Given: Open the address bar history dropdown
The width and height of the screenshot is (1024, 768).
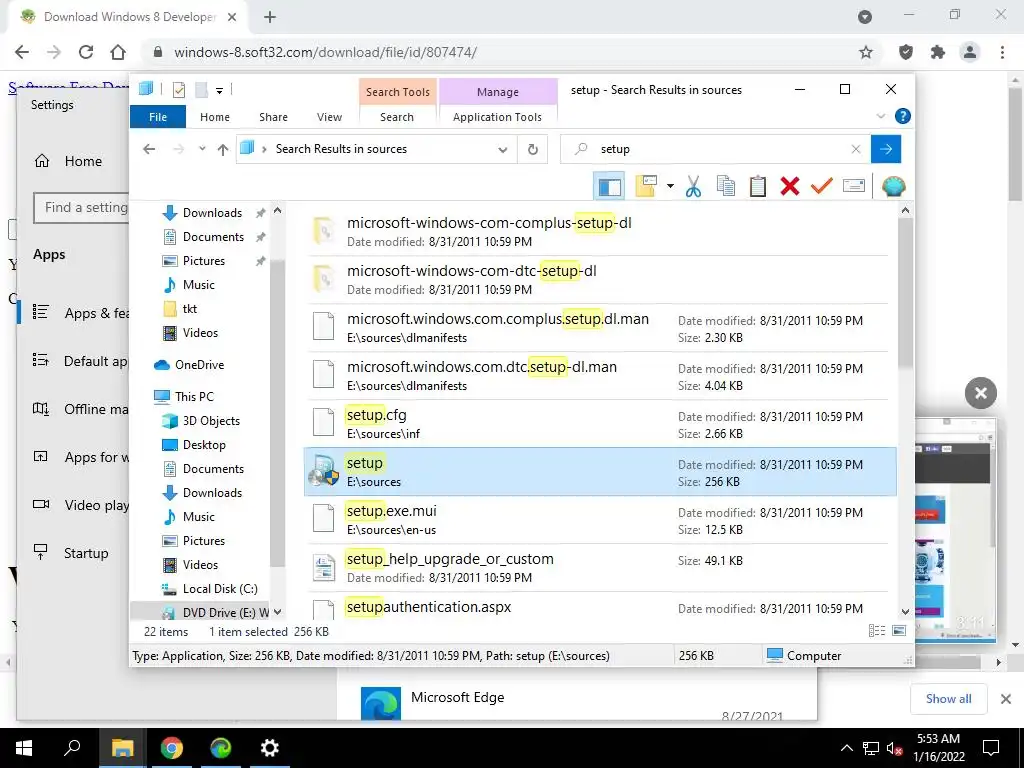Looking at the screenshot, I should pyautogui.click(x=502, y=150).
